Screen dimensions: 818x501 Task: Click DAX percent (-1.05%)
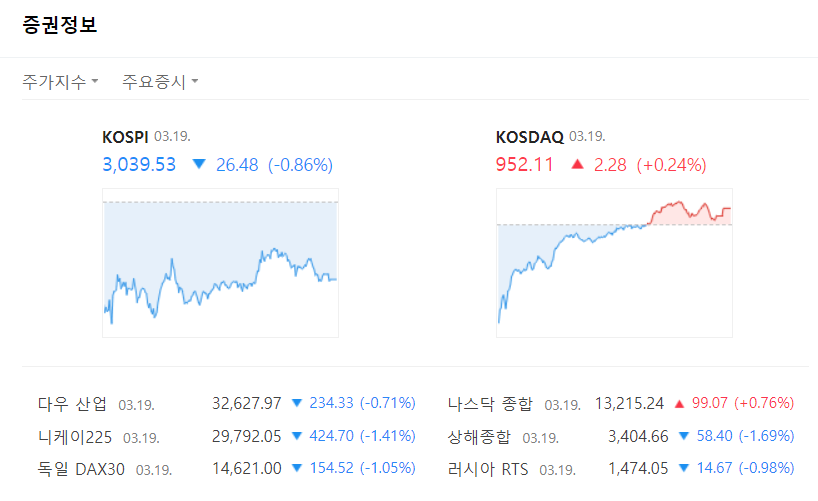click(x=388, y=468)
